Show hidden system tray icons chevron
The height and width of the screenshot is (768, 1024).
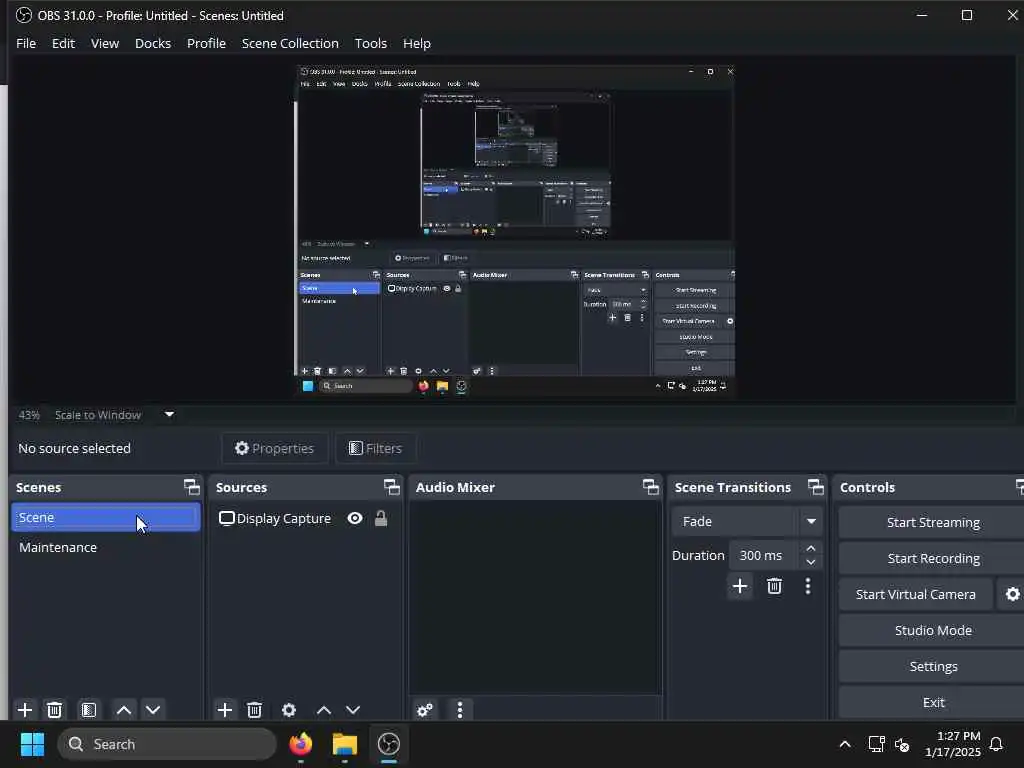pyautogui.click(x=844, y=744)
